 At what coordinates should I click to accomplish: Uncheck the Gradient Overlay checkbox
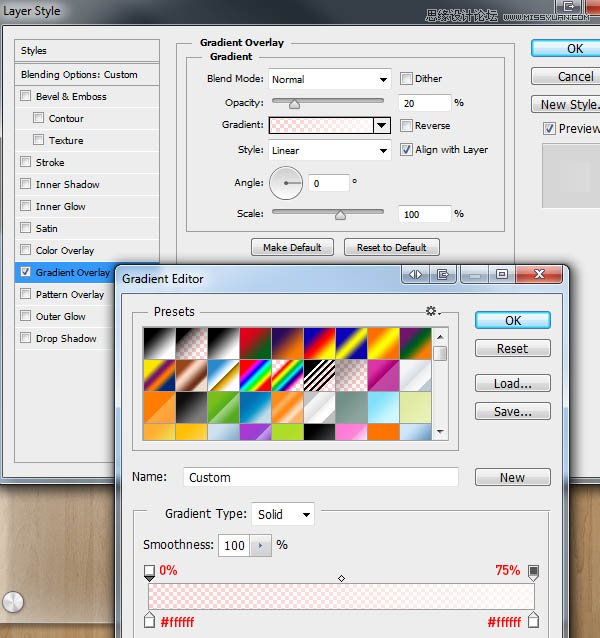click(x=25, y=272)
